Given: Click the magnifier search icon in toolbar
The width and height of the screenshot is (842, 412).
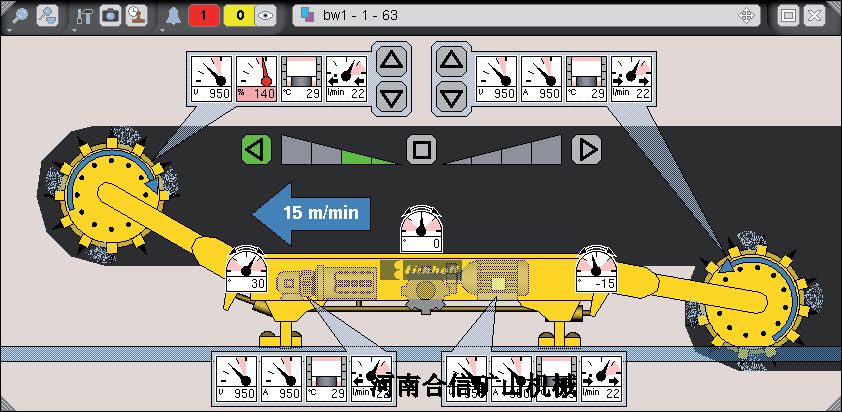Looking at the screenshot, I should (x=19, y=16).
